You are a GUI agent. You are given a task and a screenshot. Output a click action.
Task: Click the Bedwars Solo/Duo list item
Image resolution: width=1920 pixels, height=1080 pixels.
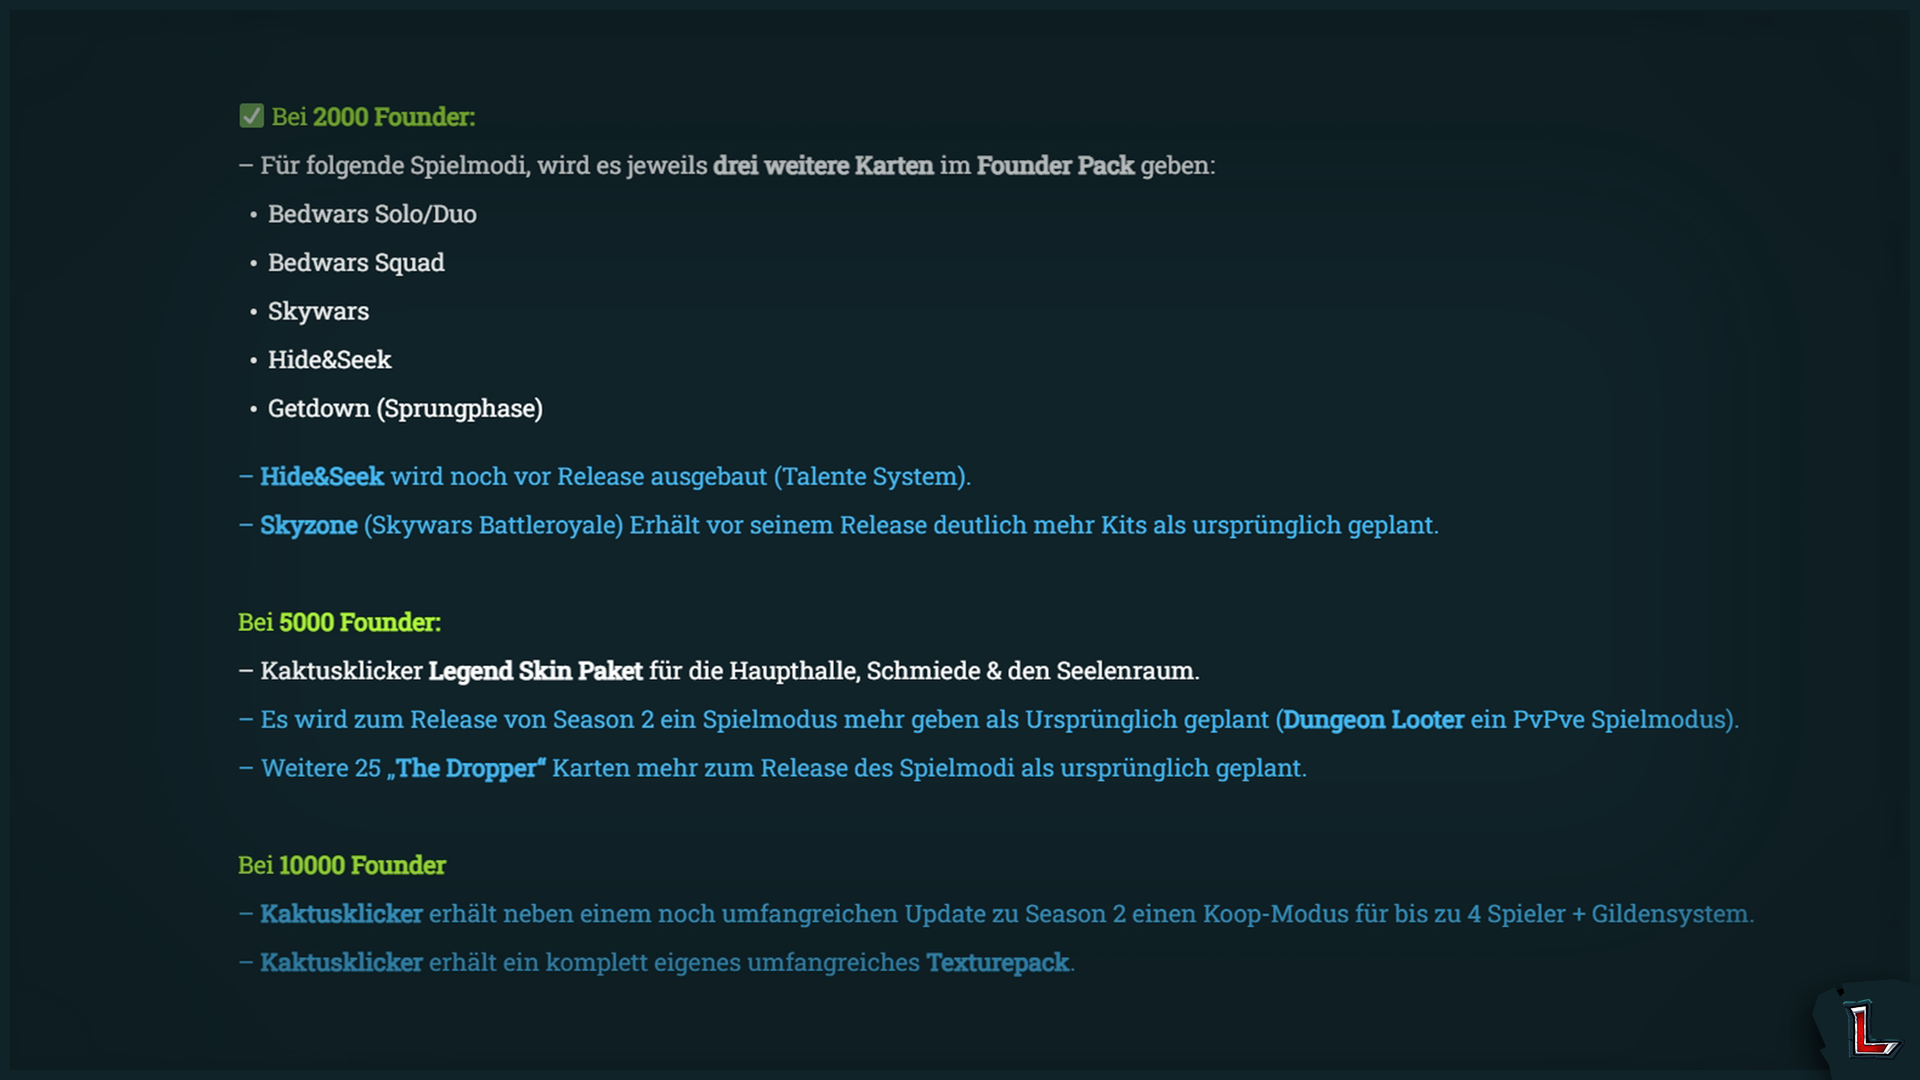(372, 214)
